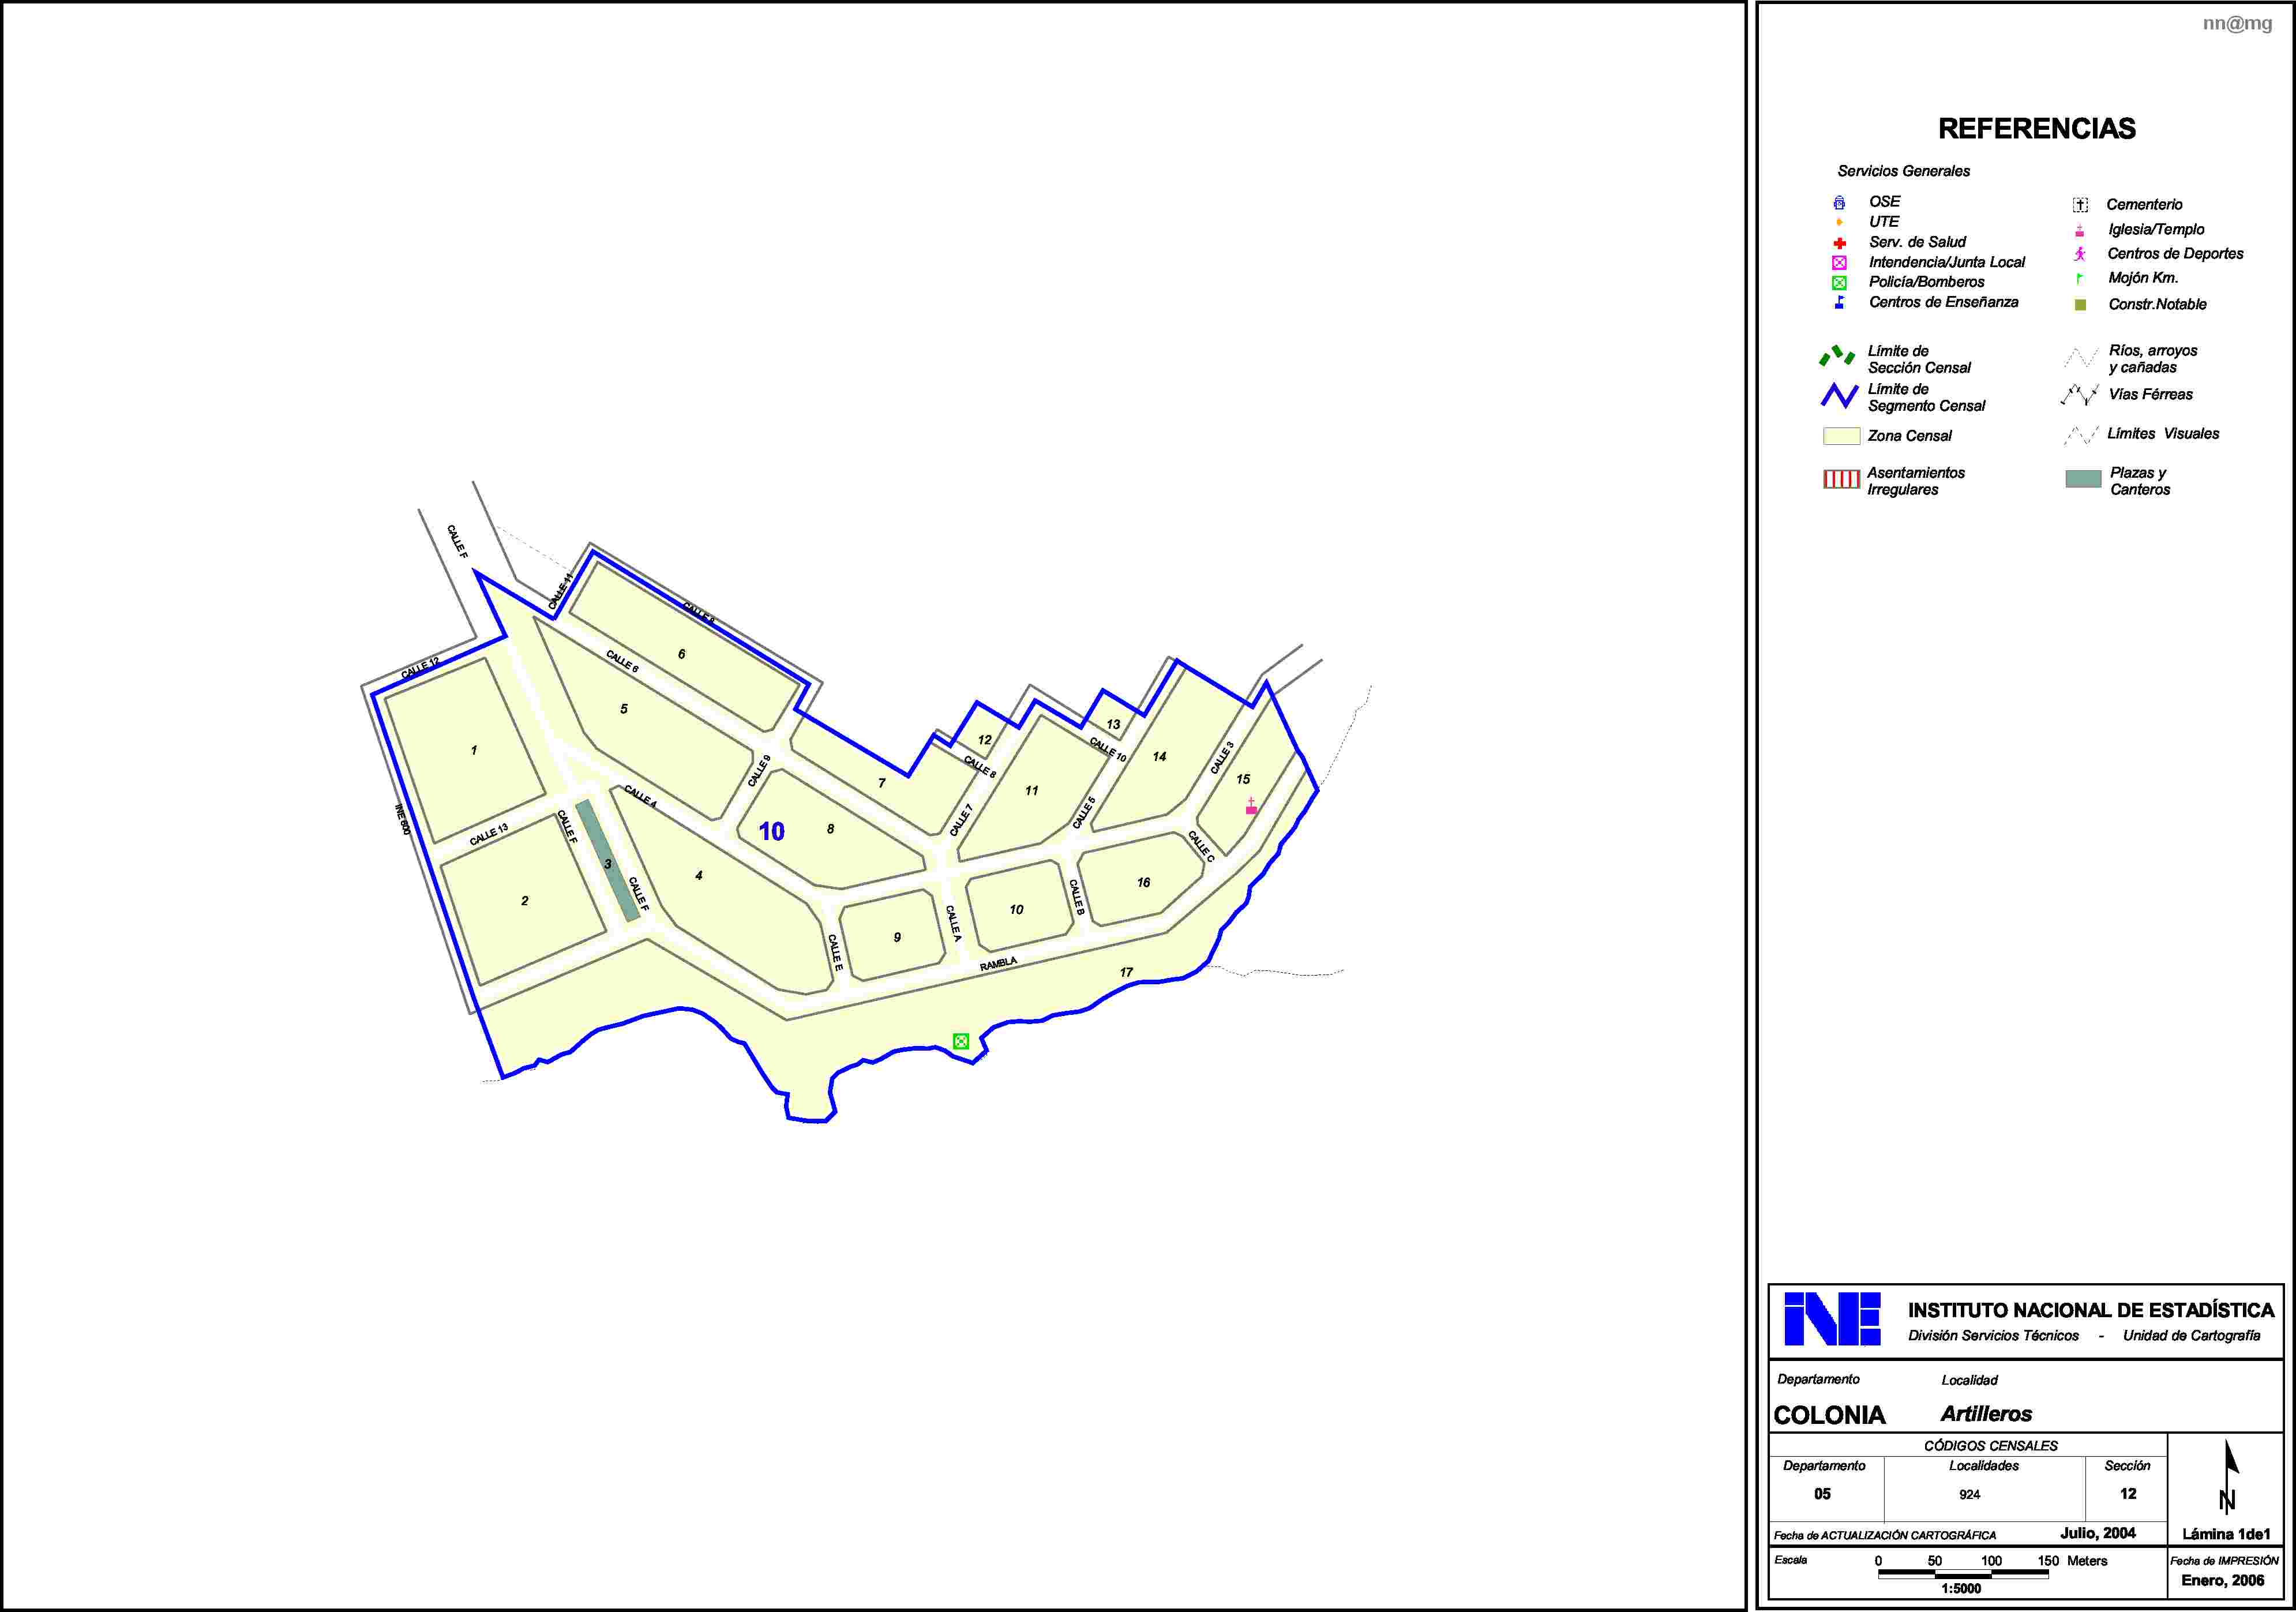Click the CALLE 13 street label
The height and width of the screenshot is (1612, 2296).
click(x=489, y=834)
